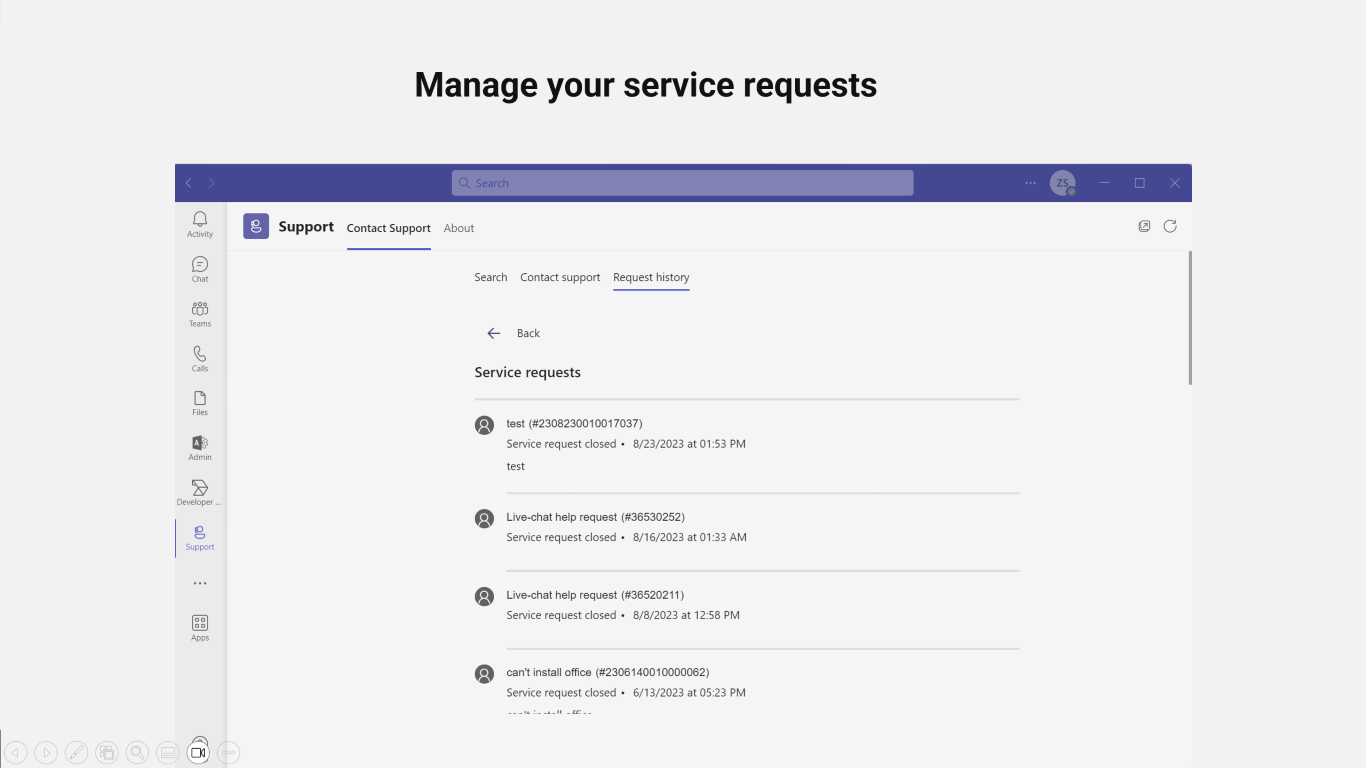
Task: Open the Contact support sub-tab
Action: [560, 277]
